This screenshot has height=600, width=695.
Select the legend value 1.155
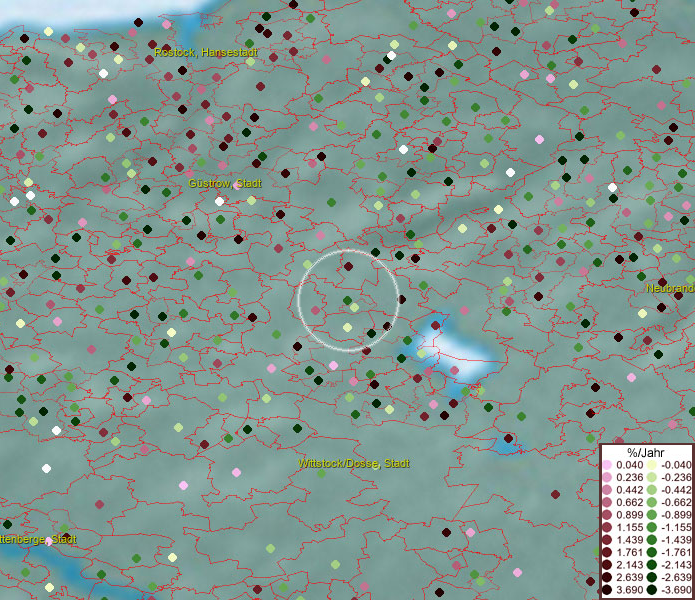(629, 527)
